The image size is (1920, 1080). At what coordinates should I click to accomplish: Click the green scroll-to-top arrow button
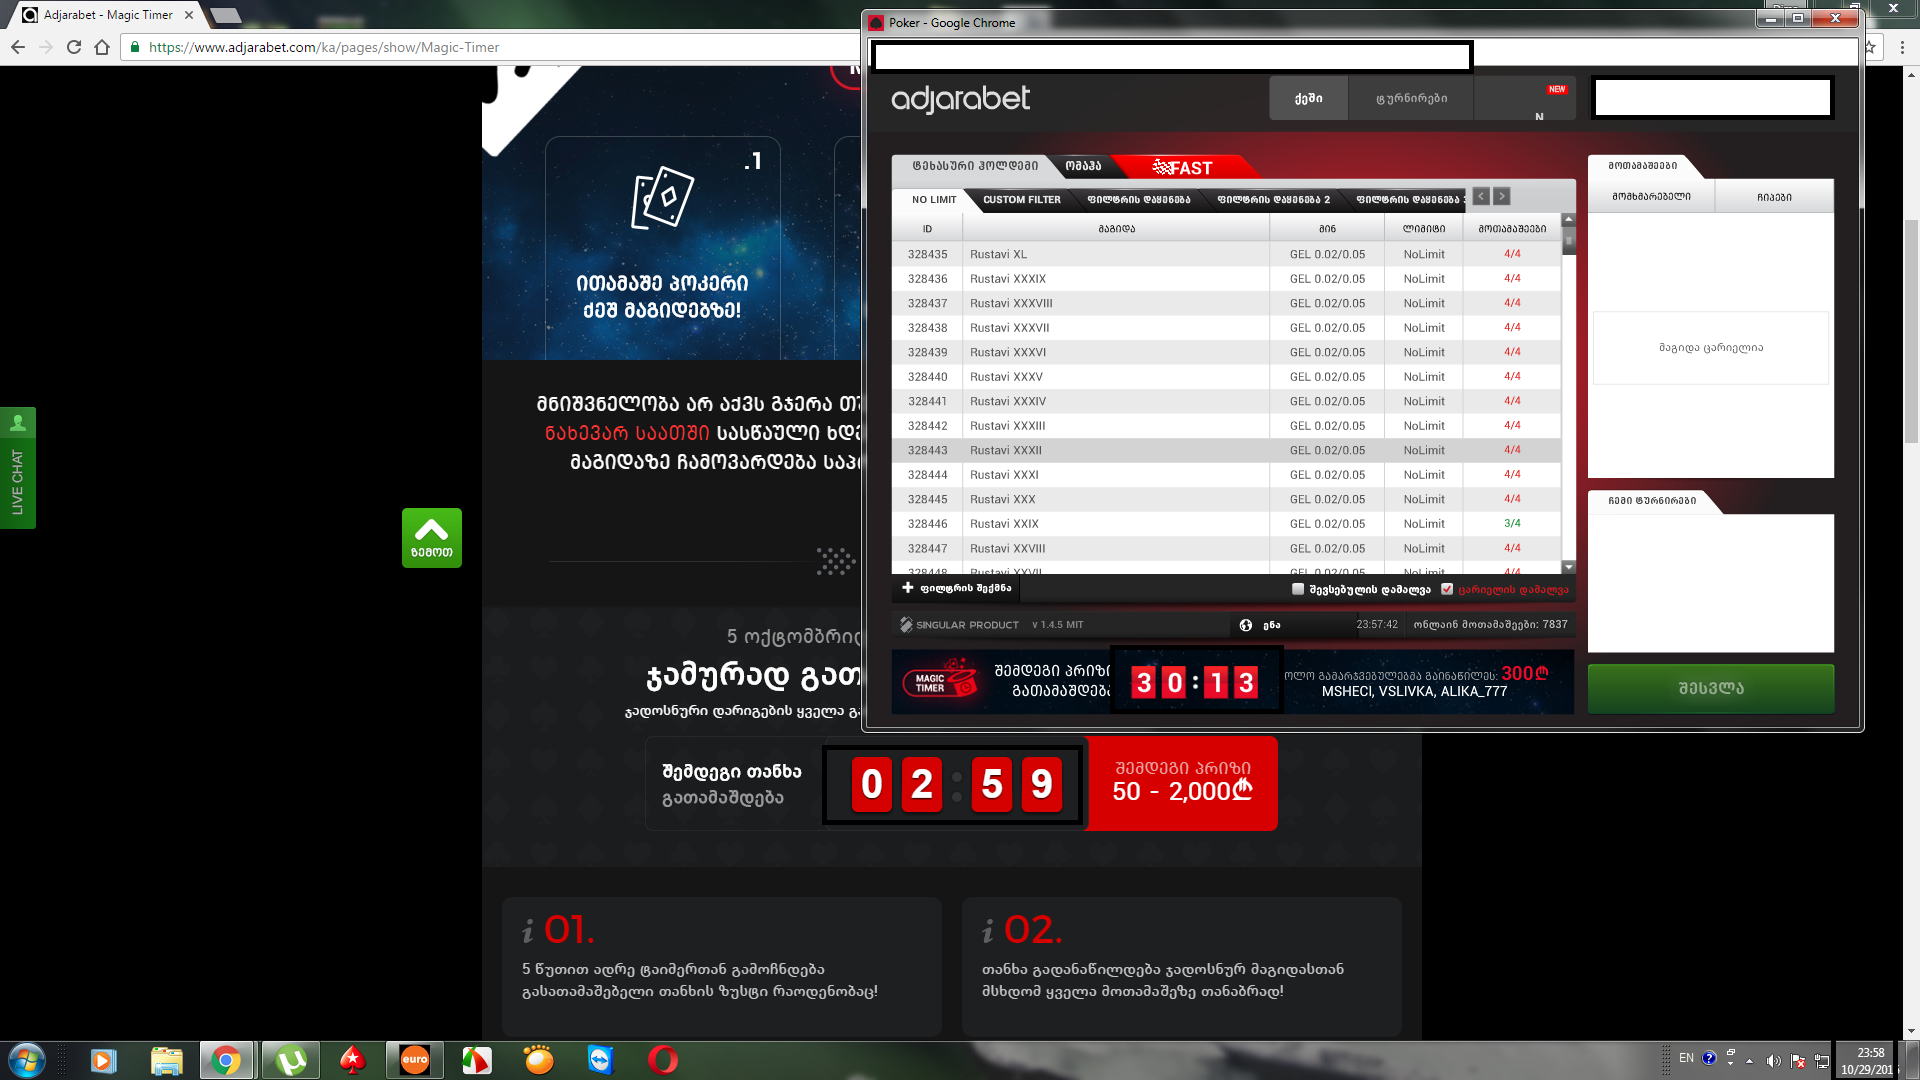[431, 537]
